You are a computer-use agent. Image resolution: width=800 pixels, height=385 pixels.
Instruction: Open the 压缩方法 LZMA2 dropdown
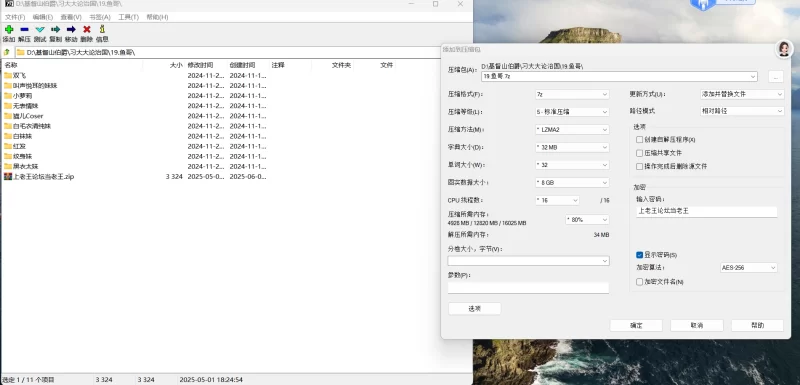point(571,130)
